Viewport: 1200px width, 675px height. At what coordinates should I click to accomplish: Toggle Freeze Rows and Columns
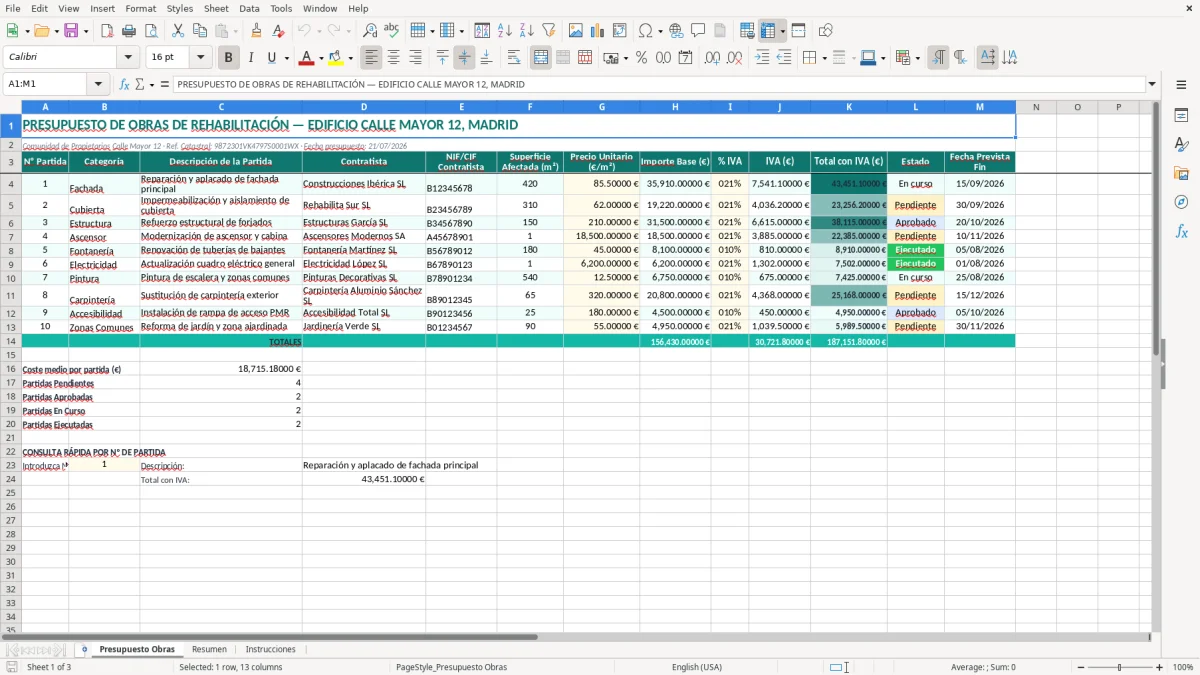(x=769, y=31)
